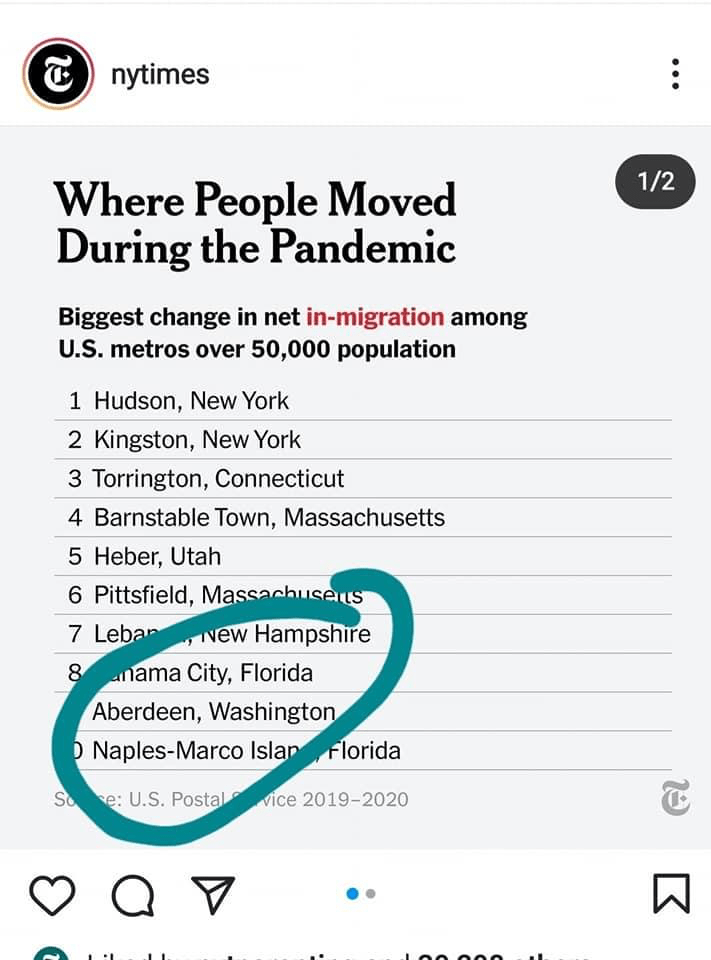Tap Kingston, New York list row
This screenshot has height=960, width=711.
[196, 440]
